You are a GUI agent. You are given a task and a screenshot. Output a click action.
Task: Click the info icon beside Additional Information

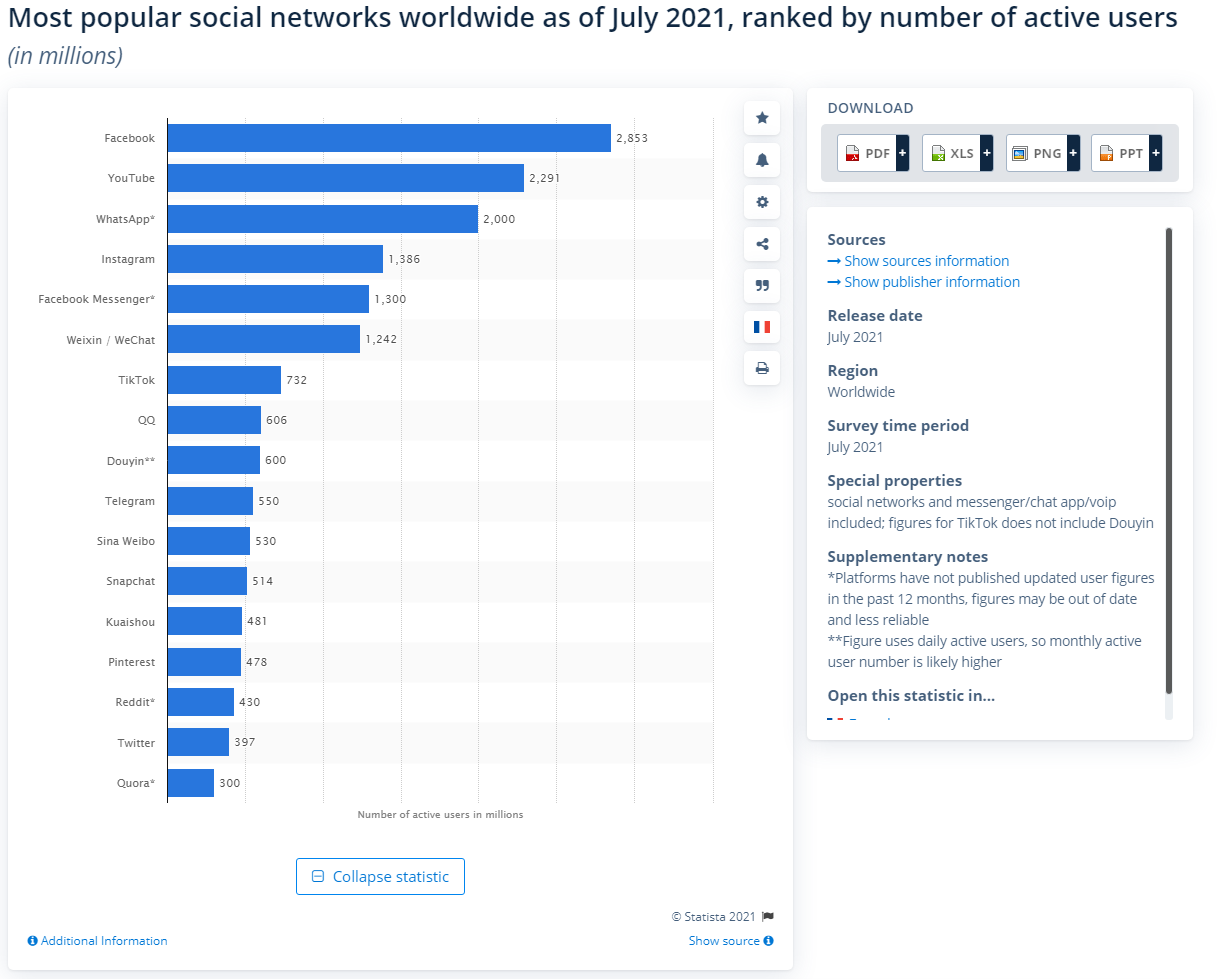pos(31,940)
